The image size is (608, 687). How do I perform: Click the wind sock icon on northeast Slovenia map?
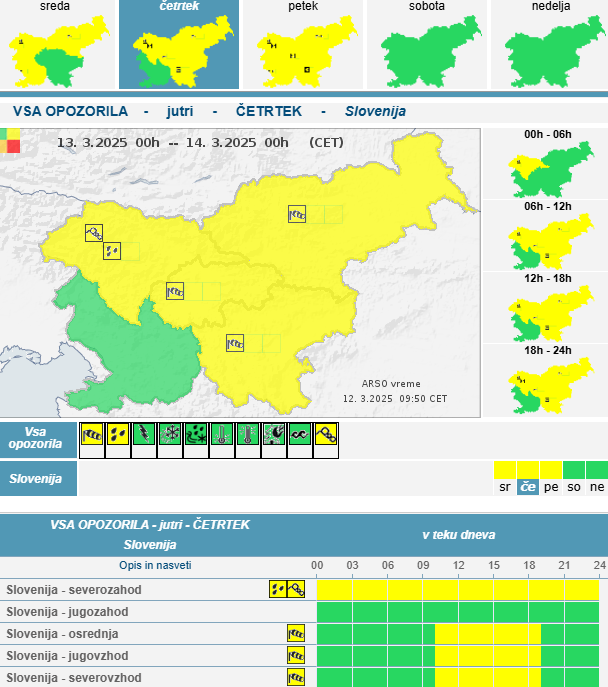tap(297, 213)
